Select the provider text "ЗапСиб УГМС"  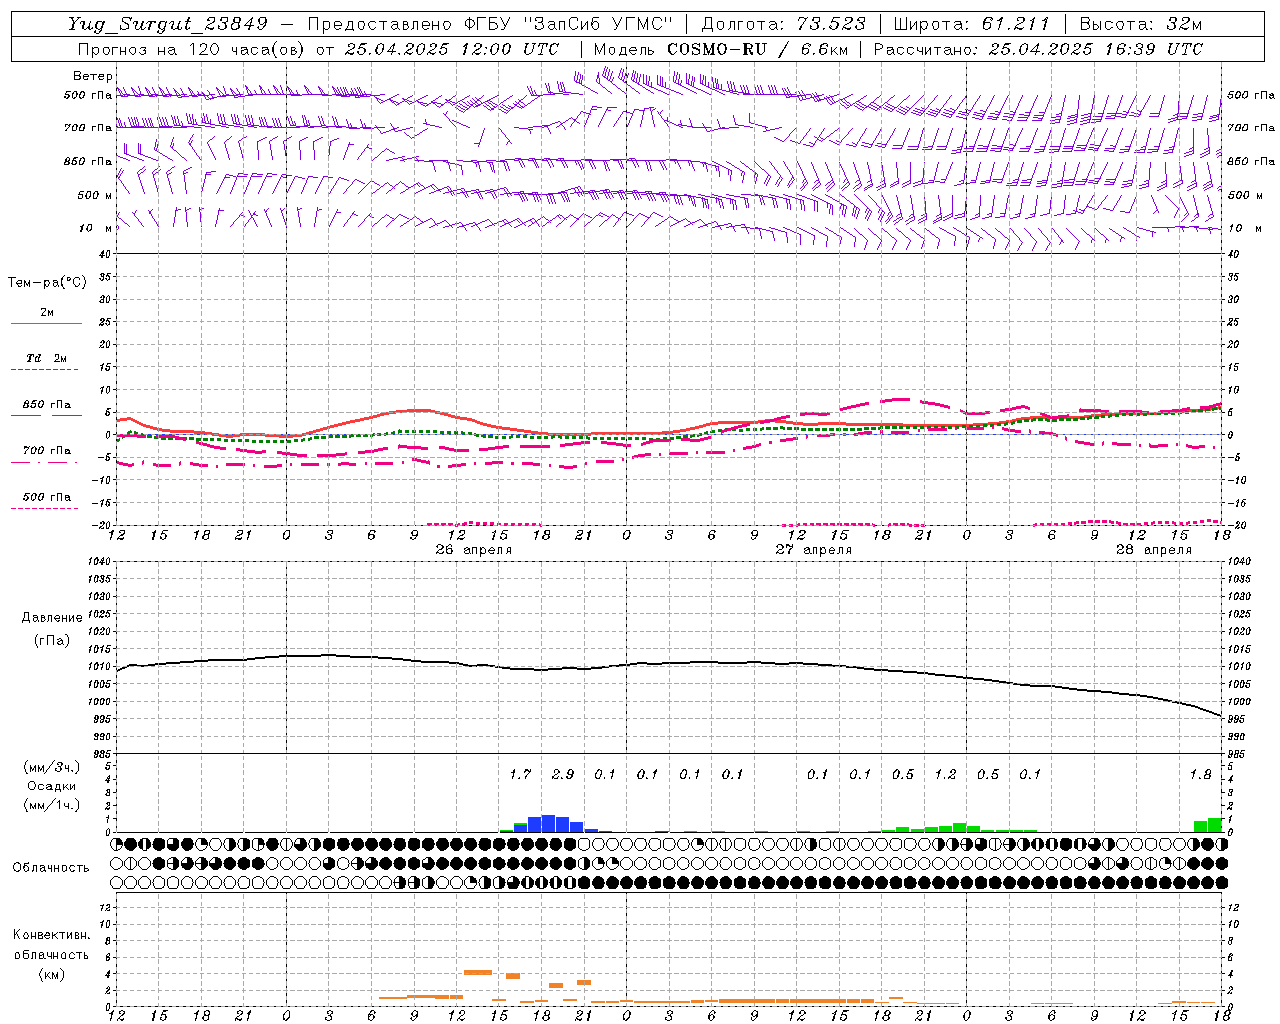(x=598, y=24)
